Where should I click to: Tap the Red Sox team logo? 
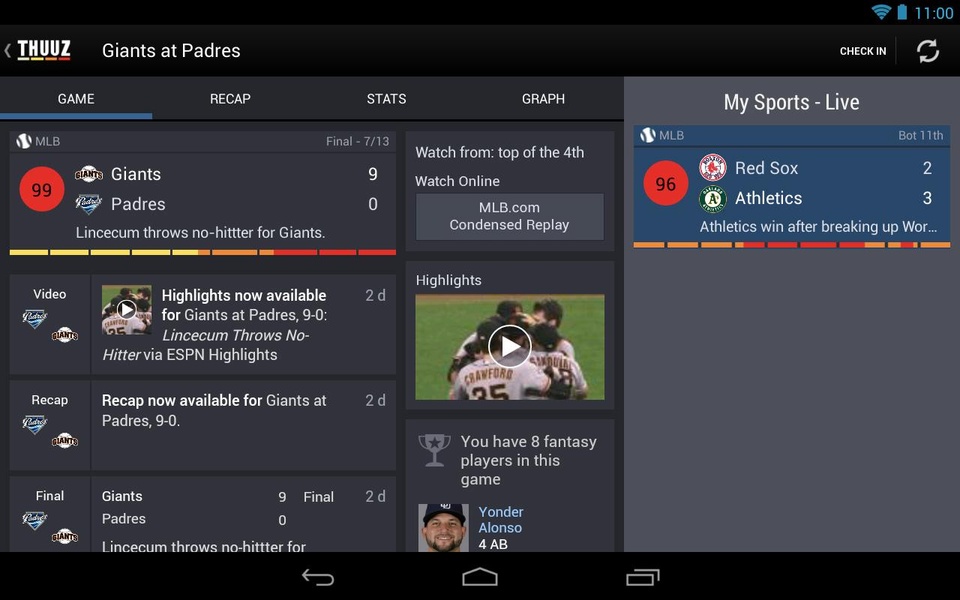click(713, 168)
